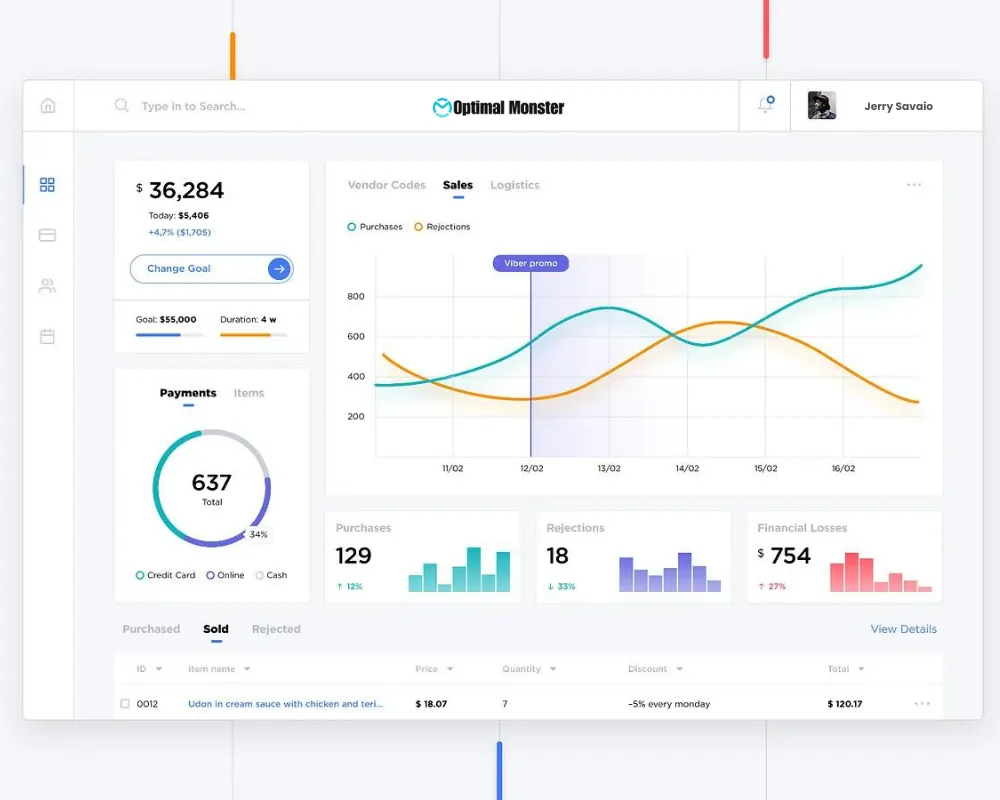The width and height of the screenshot is (1000, 800).
Task: Expand the Item name column dropdown
Action: tap(247, 669)
